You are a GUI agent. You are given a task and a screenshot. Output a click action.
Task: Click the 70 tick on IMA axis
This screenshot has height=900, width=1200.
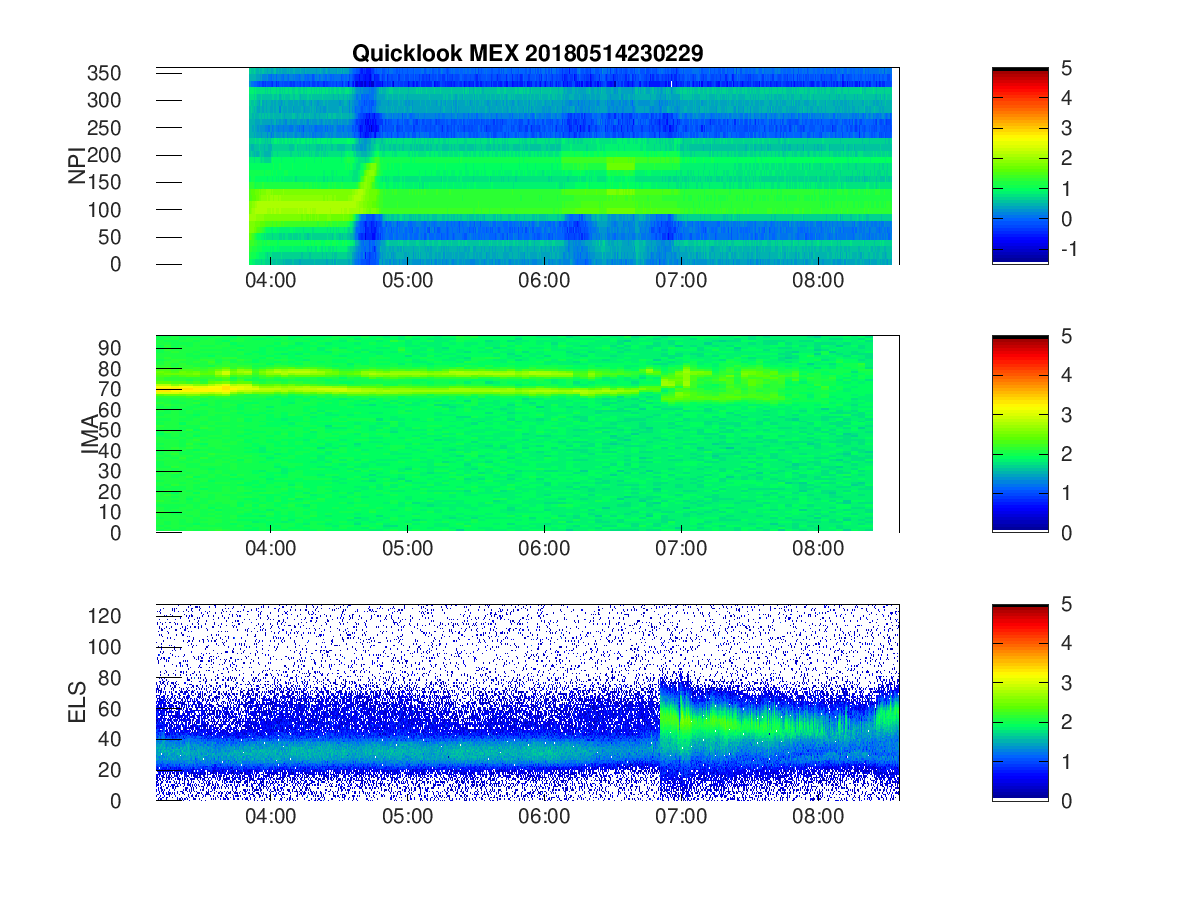click(x=110, y=389)
